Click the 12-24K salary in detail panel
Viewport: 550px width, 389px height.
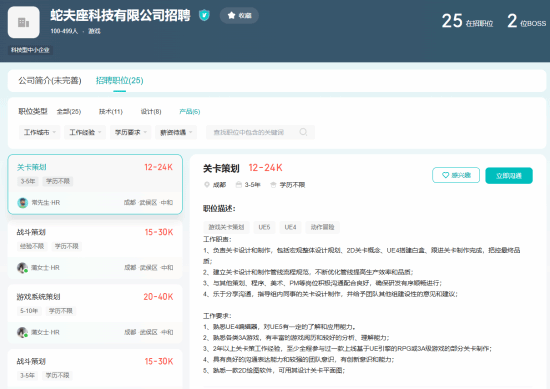point(266,168)
